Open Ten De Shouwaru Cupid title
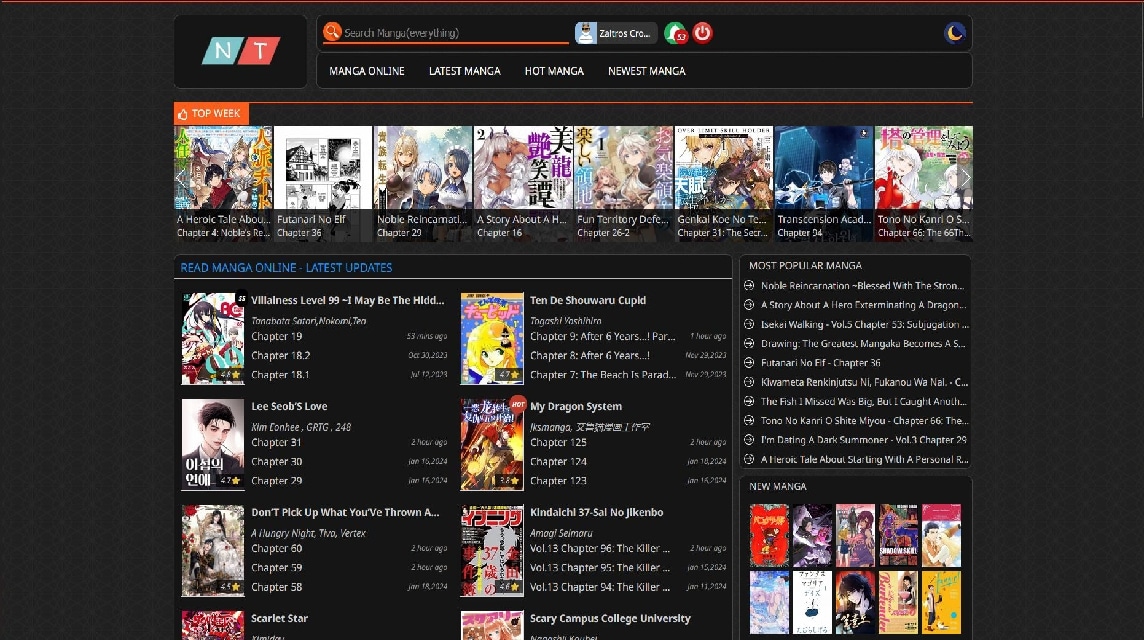 pyautogui.click(x=587, y=300)
